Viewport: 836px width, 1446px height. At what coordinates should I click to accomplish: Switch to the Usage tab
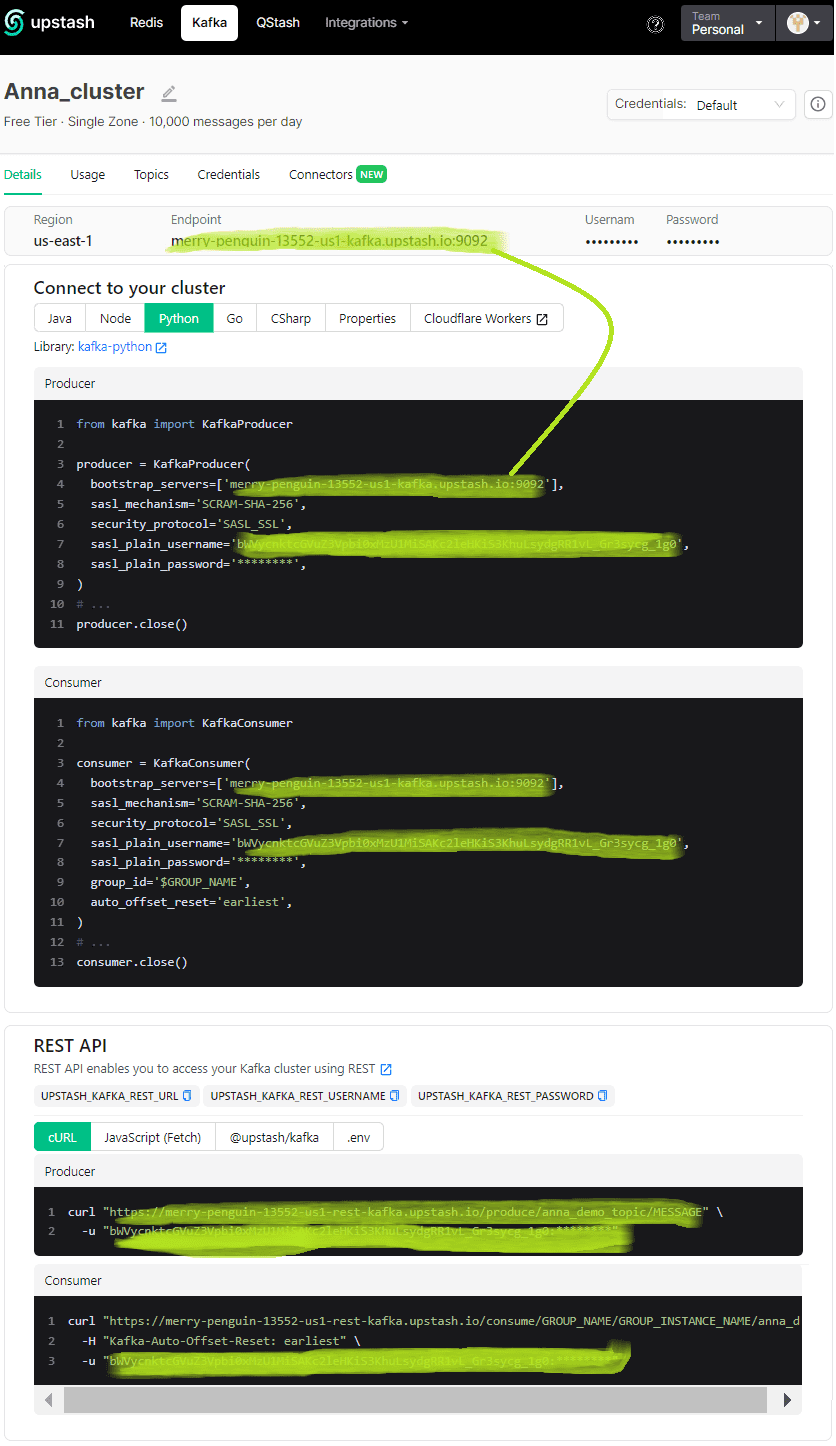pos(88,174)
